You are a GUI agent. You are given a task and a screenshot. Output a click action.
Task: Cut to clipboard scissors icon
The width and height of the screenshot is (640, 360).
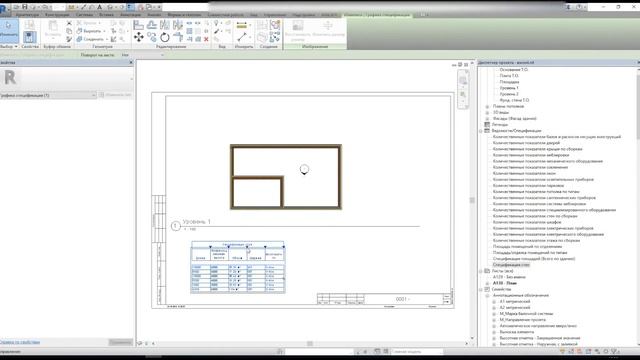coord(69,23)
